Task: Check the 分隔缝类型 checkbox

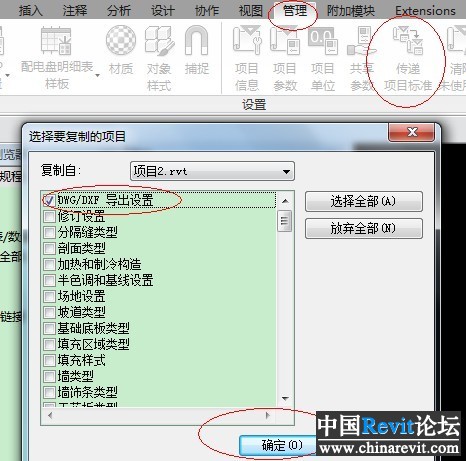Action: [49, 232]
